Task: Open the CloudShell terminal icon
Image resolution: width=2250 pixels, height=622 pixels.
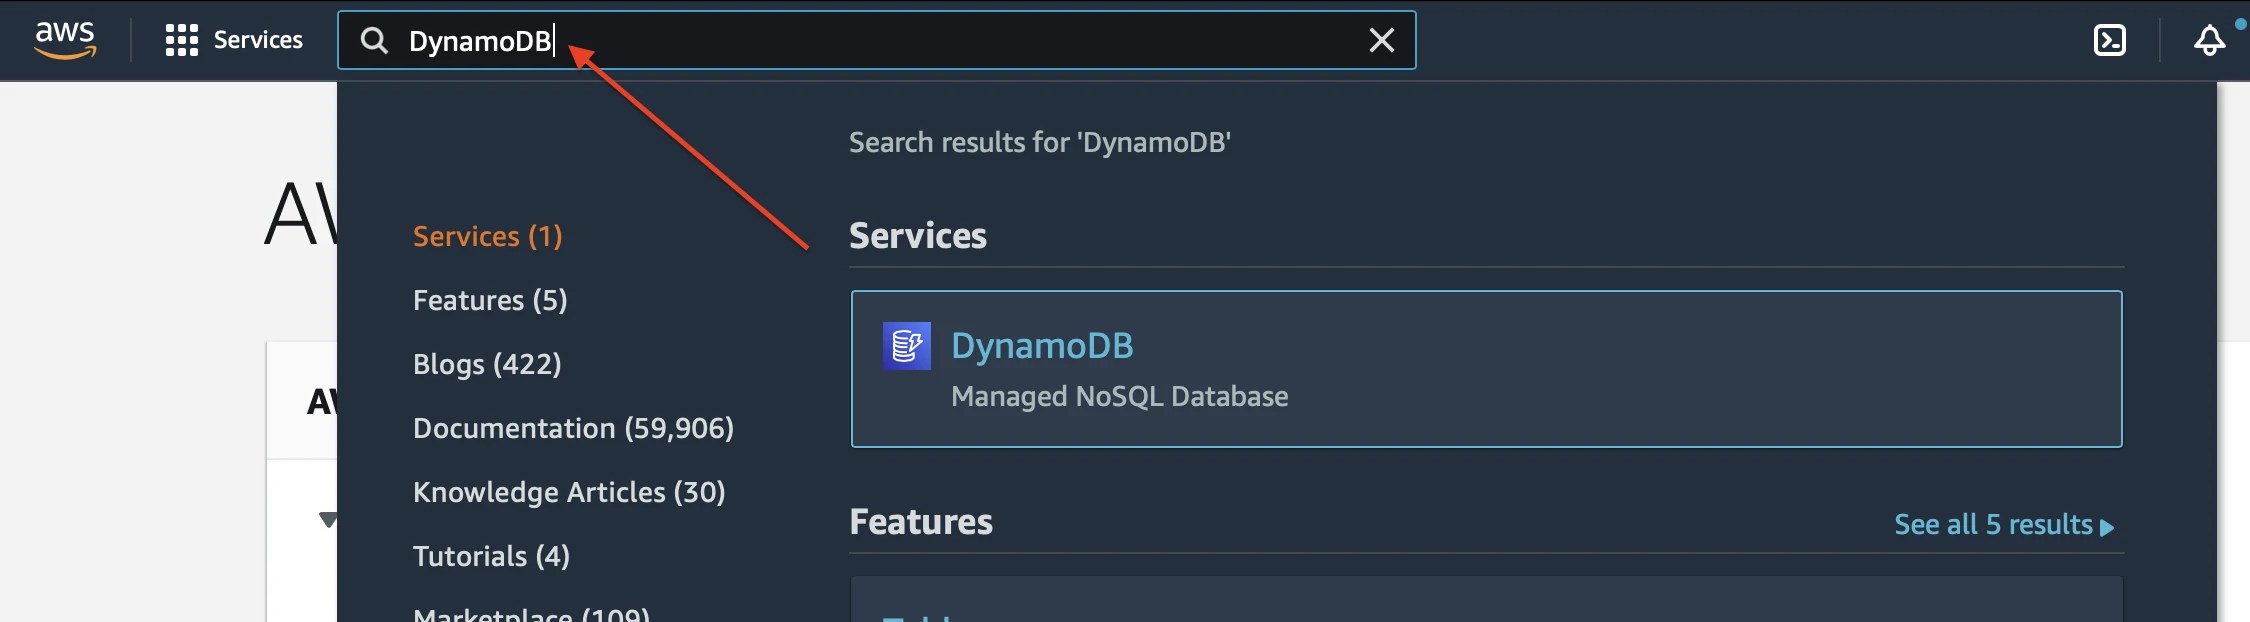Action: (x=2111, y=40)
